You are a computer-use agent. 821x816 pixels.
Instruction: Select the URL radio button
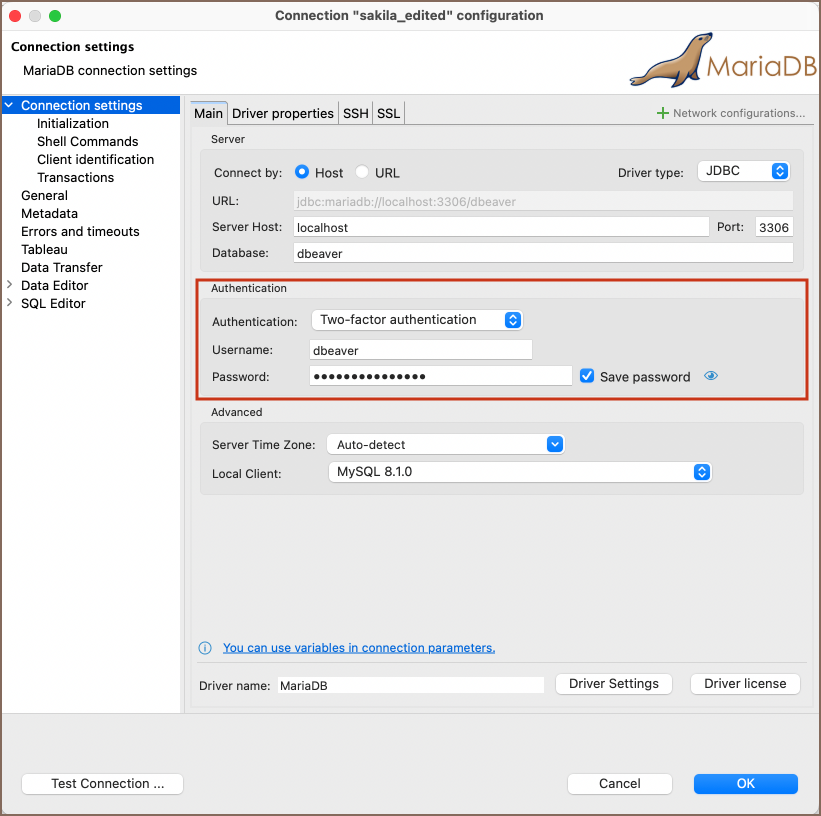click(x=362, y=172)
